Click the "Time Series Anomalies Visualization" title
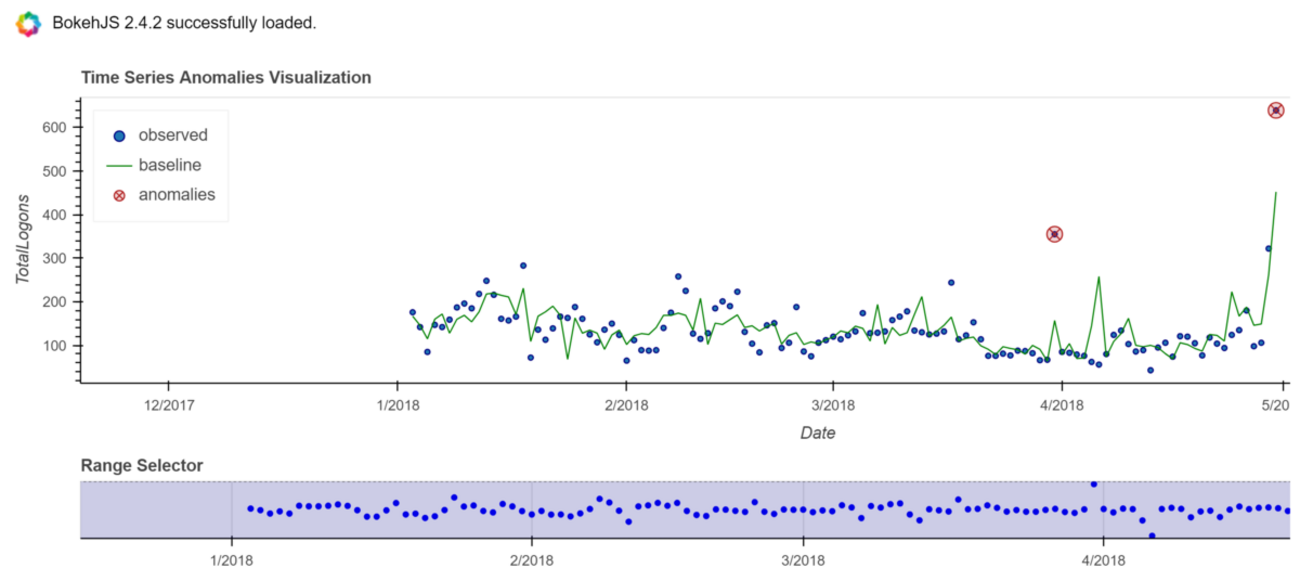This screenshot has height=581, width=1300. pos(226,77)
